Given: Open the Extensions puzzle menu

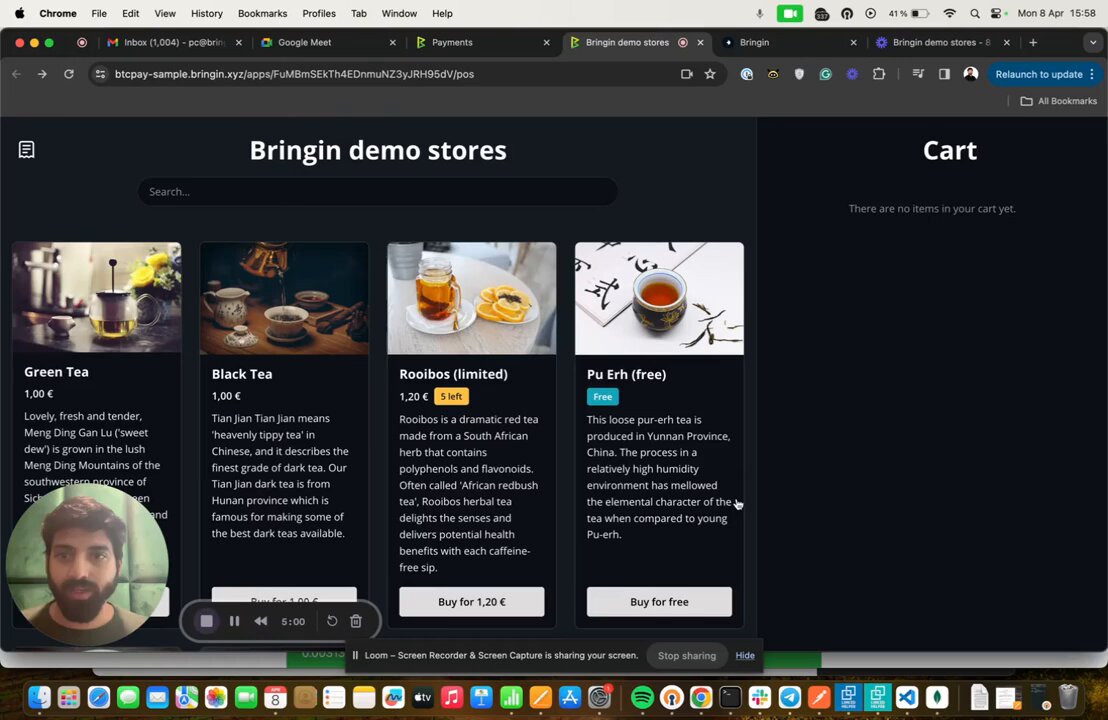Looking at the screenshot, I should 879,73.
